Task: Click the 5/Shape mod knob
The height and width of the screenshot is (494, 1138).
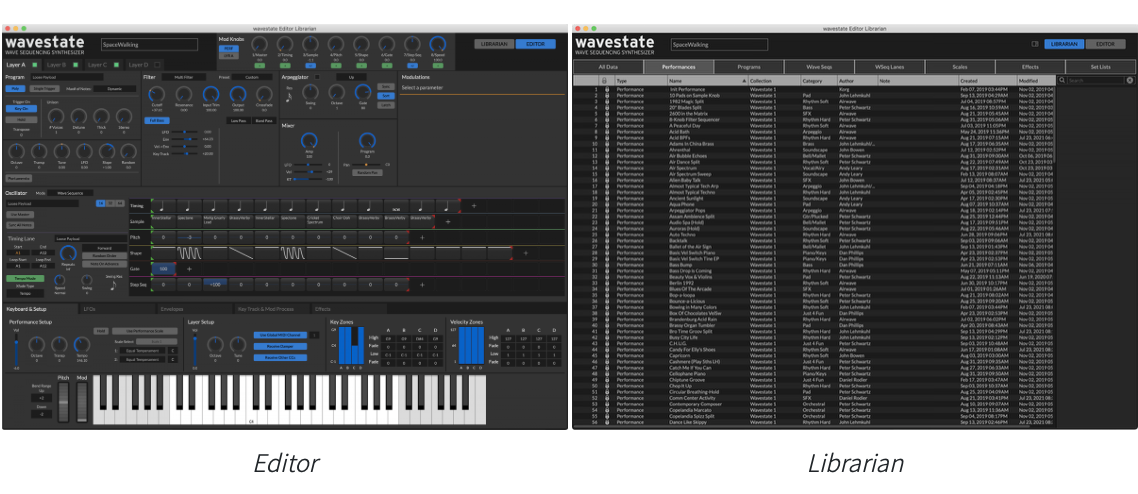Action: click(x=361, y=44)
